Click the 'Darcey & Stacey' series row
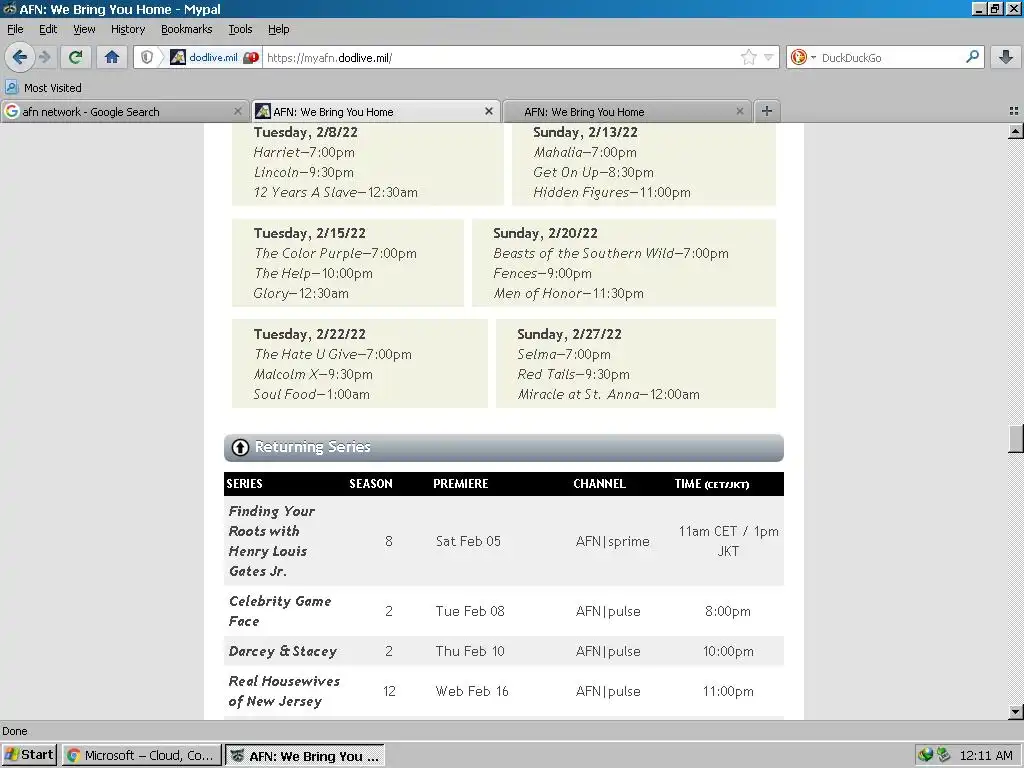Screen dimensions: 1024x768 tap(504, 651)
